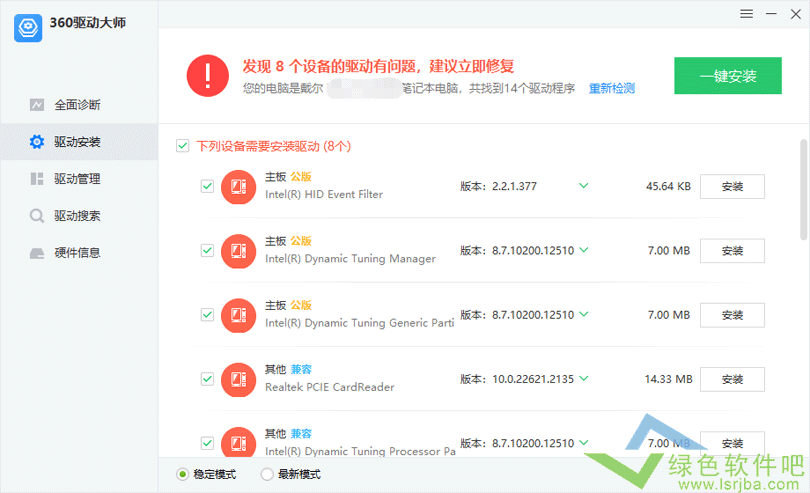
Task: Uncheck the Realtek PCIE CardReader checkbox
Action: [x=207, y=379]
